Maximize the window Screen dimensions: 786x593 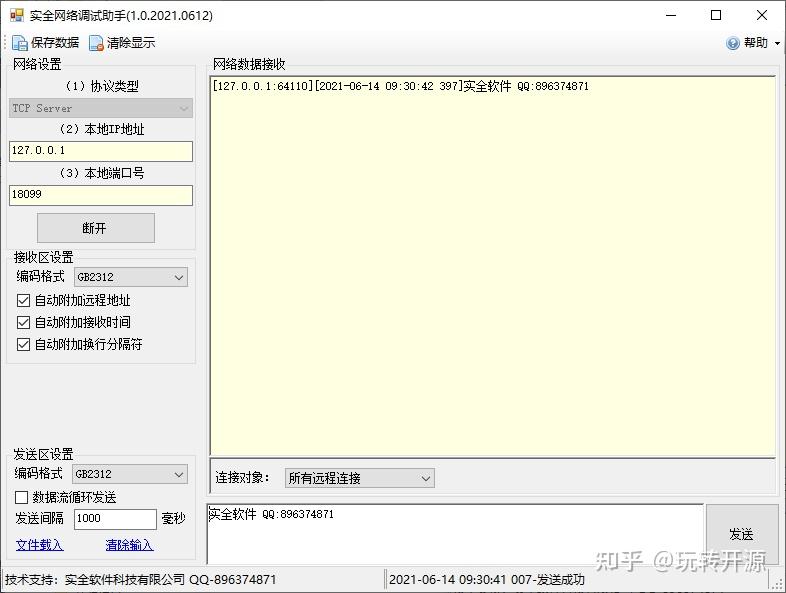click(x=716, y=16)
